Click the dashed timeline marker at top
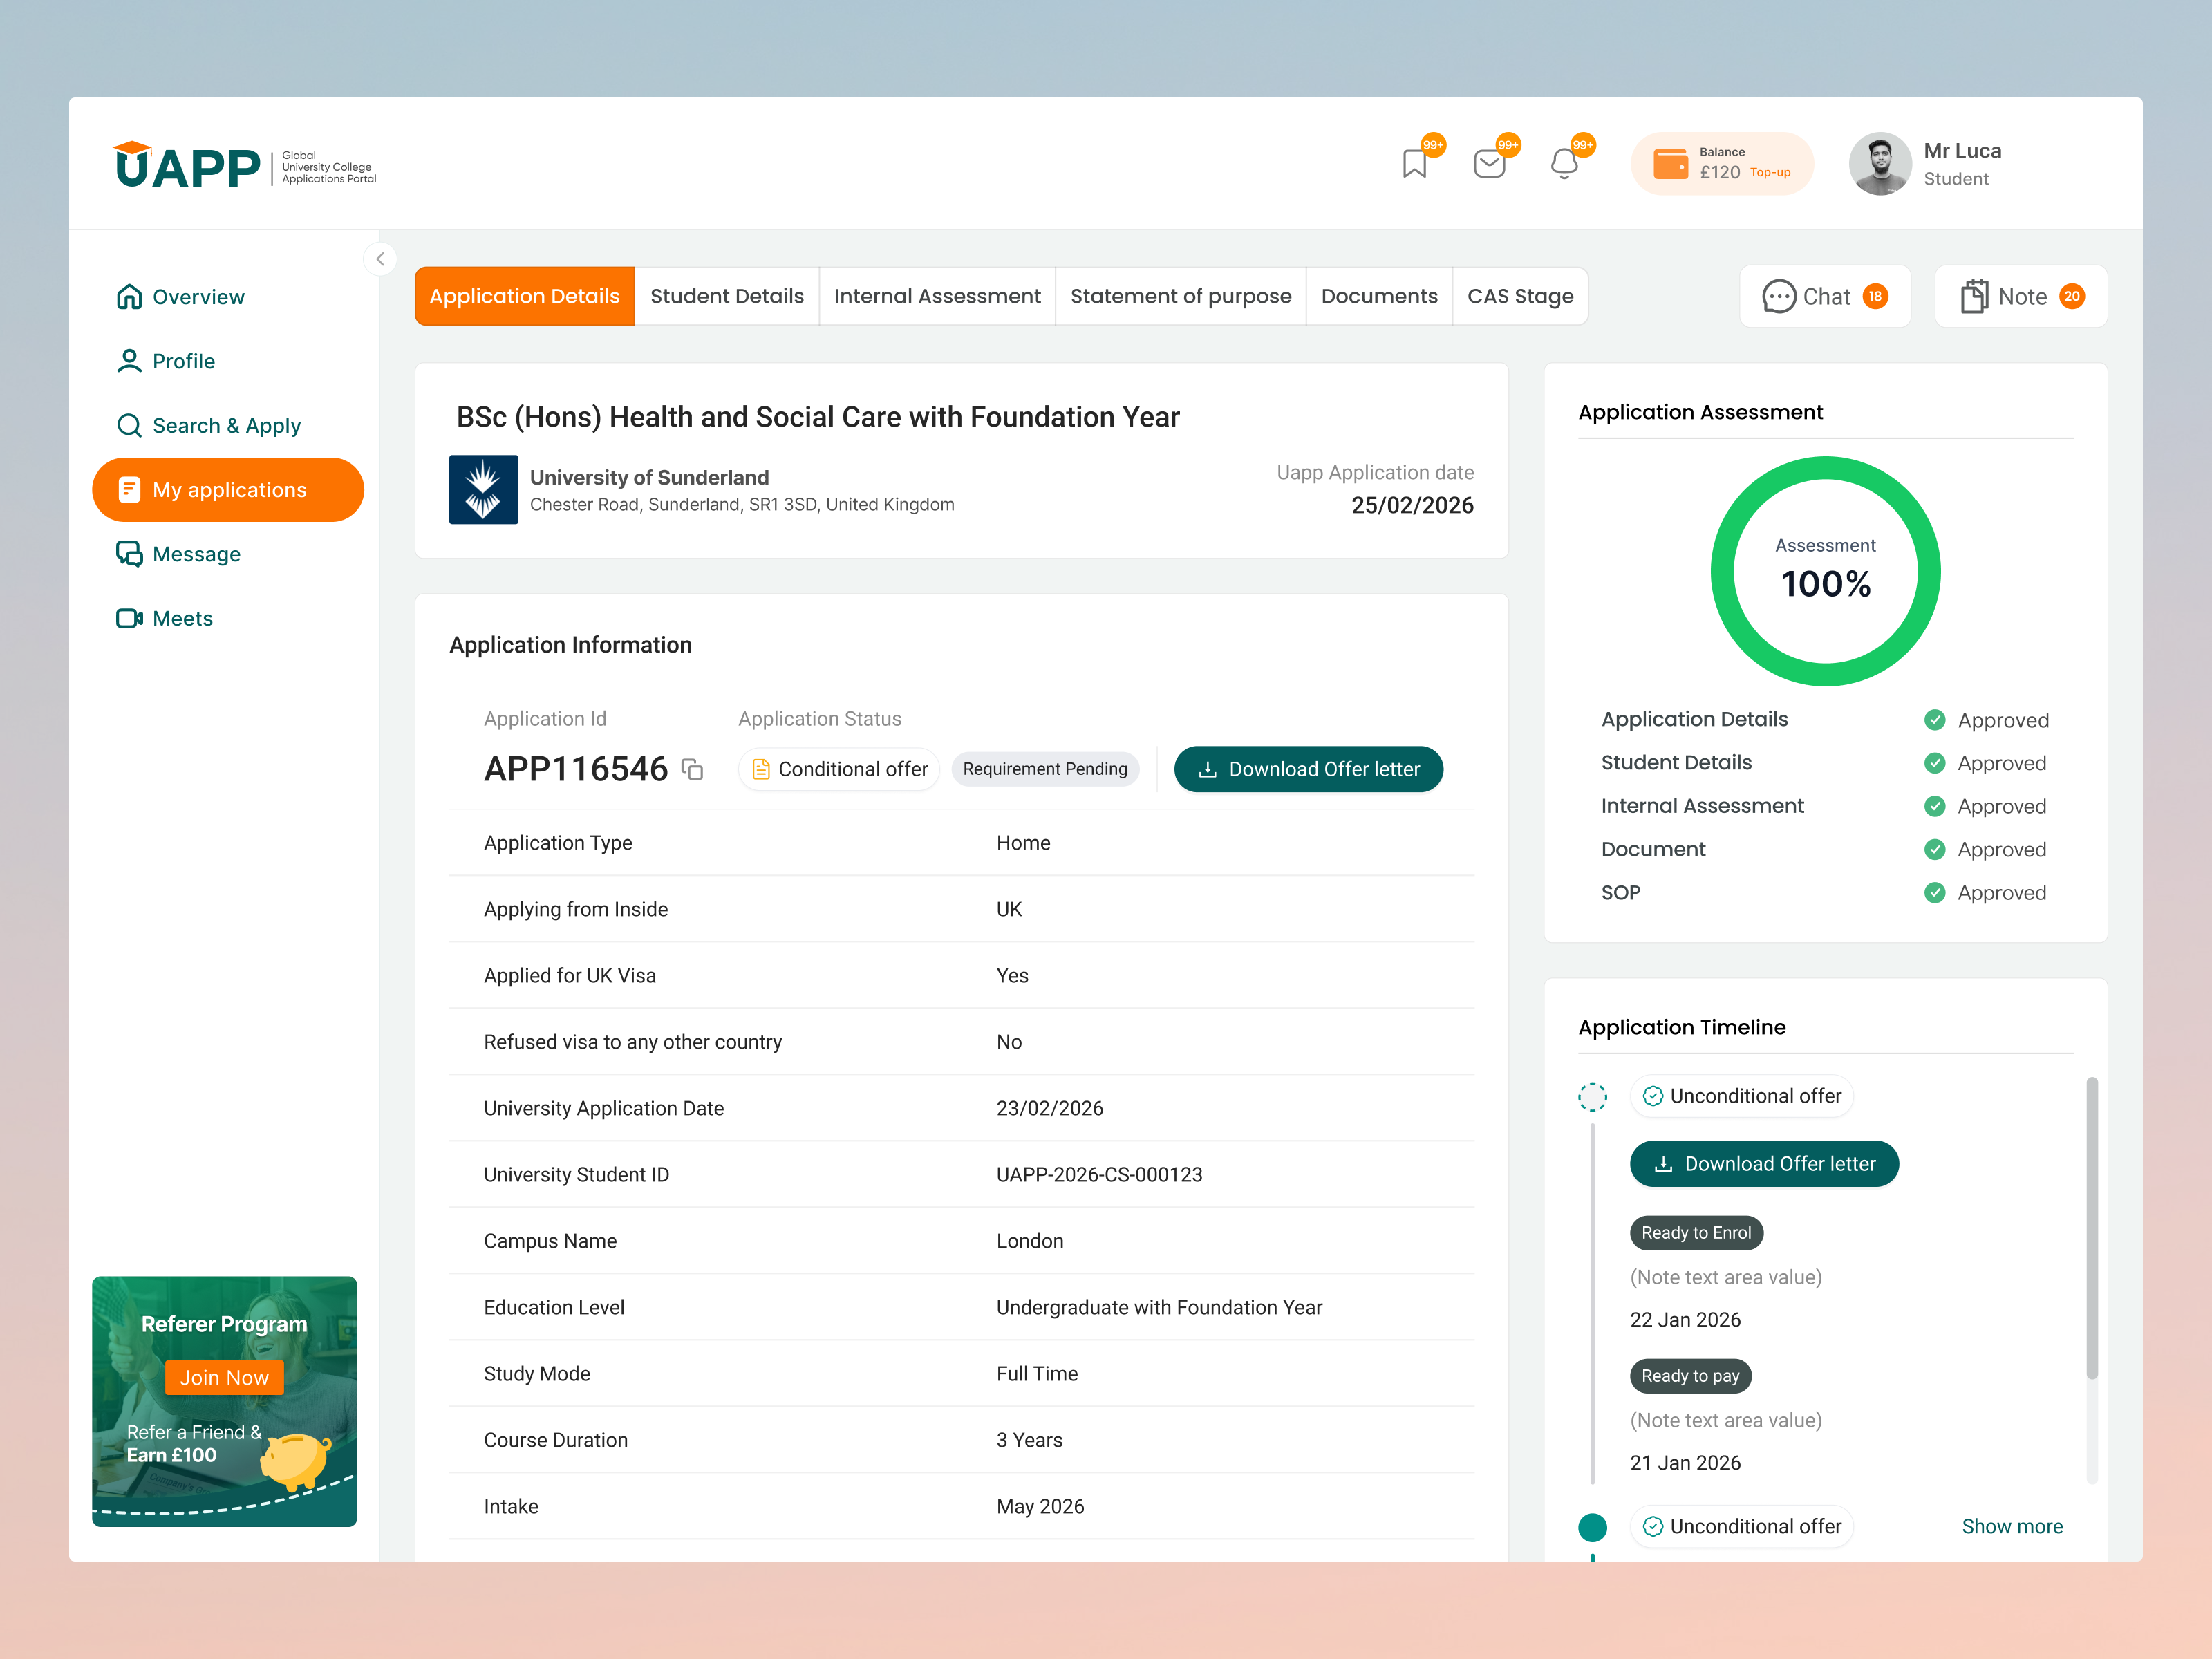The image size is (2212, 1659). (1593, 1097)
